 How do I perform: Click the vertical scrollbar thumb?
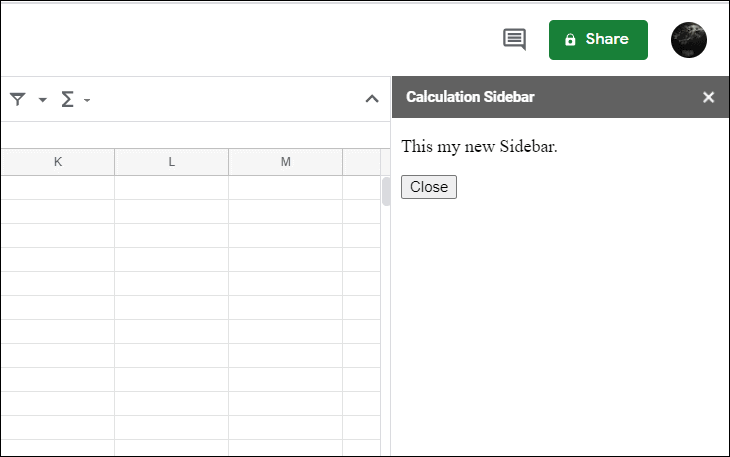385,192
